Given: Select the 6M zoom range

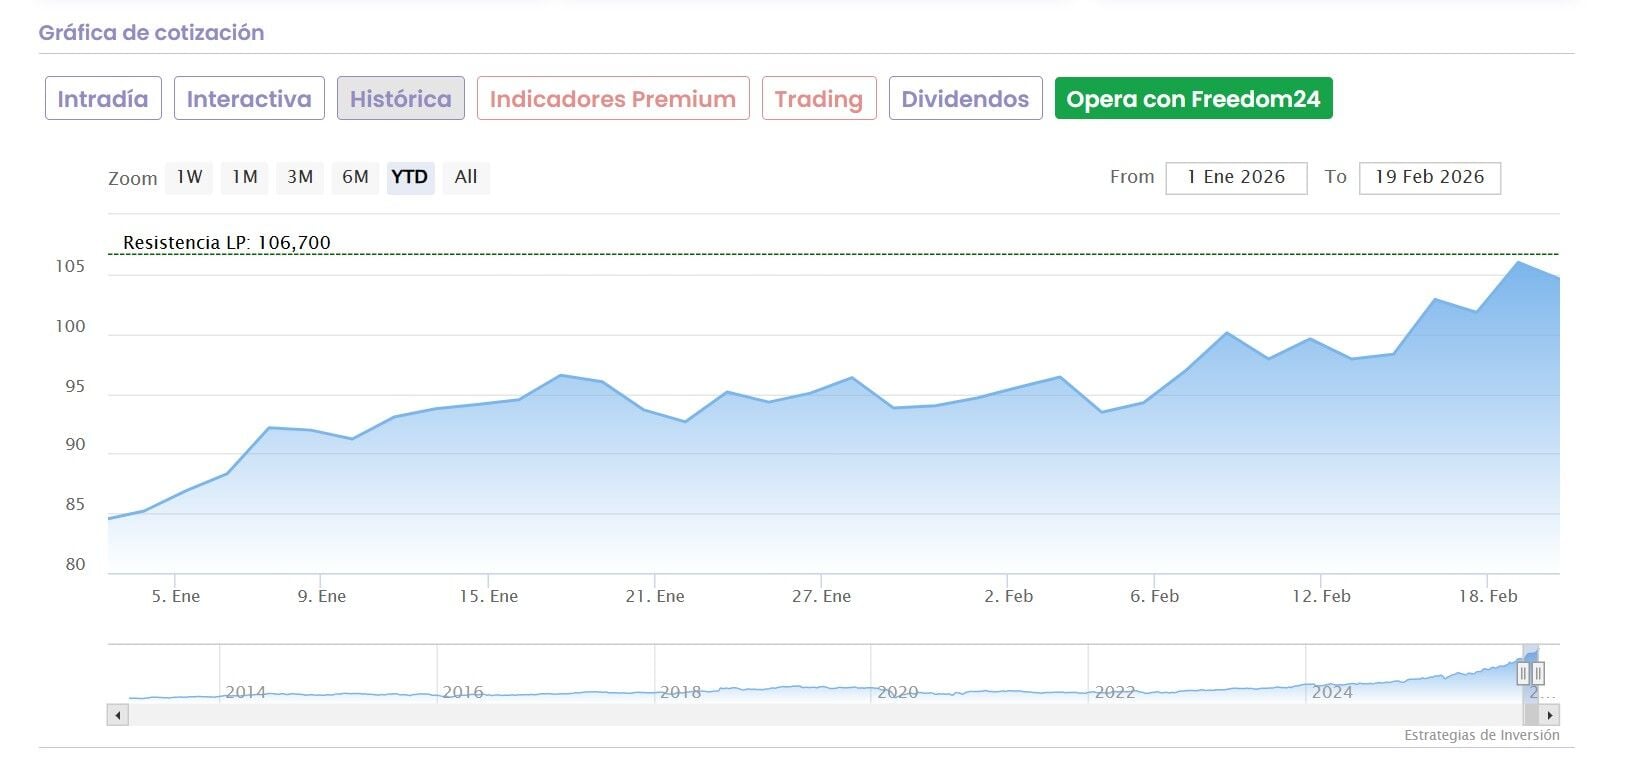Looking at the screenshot, I should [x=355, y=177].
